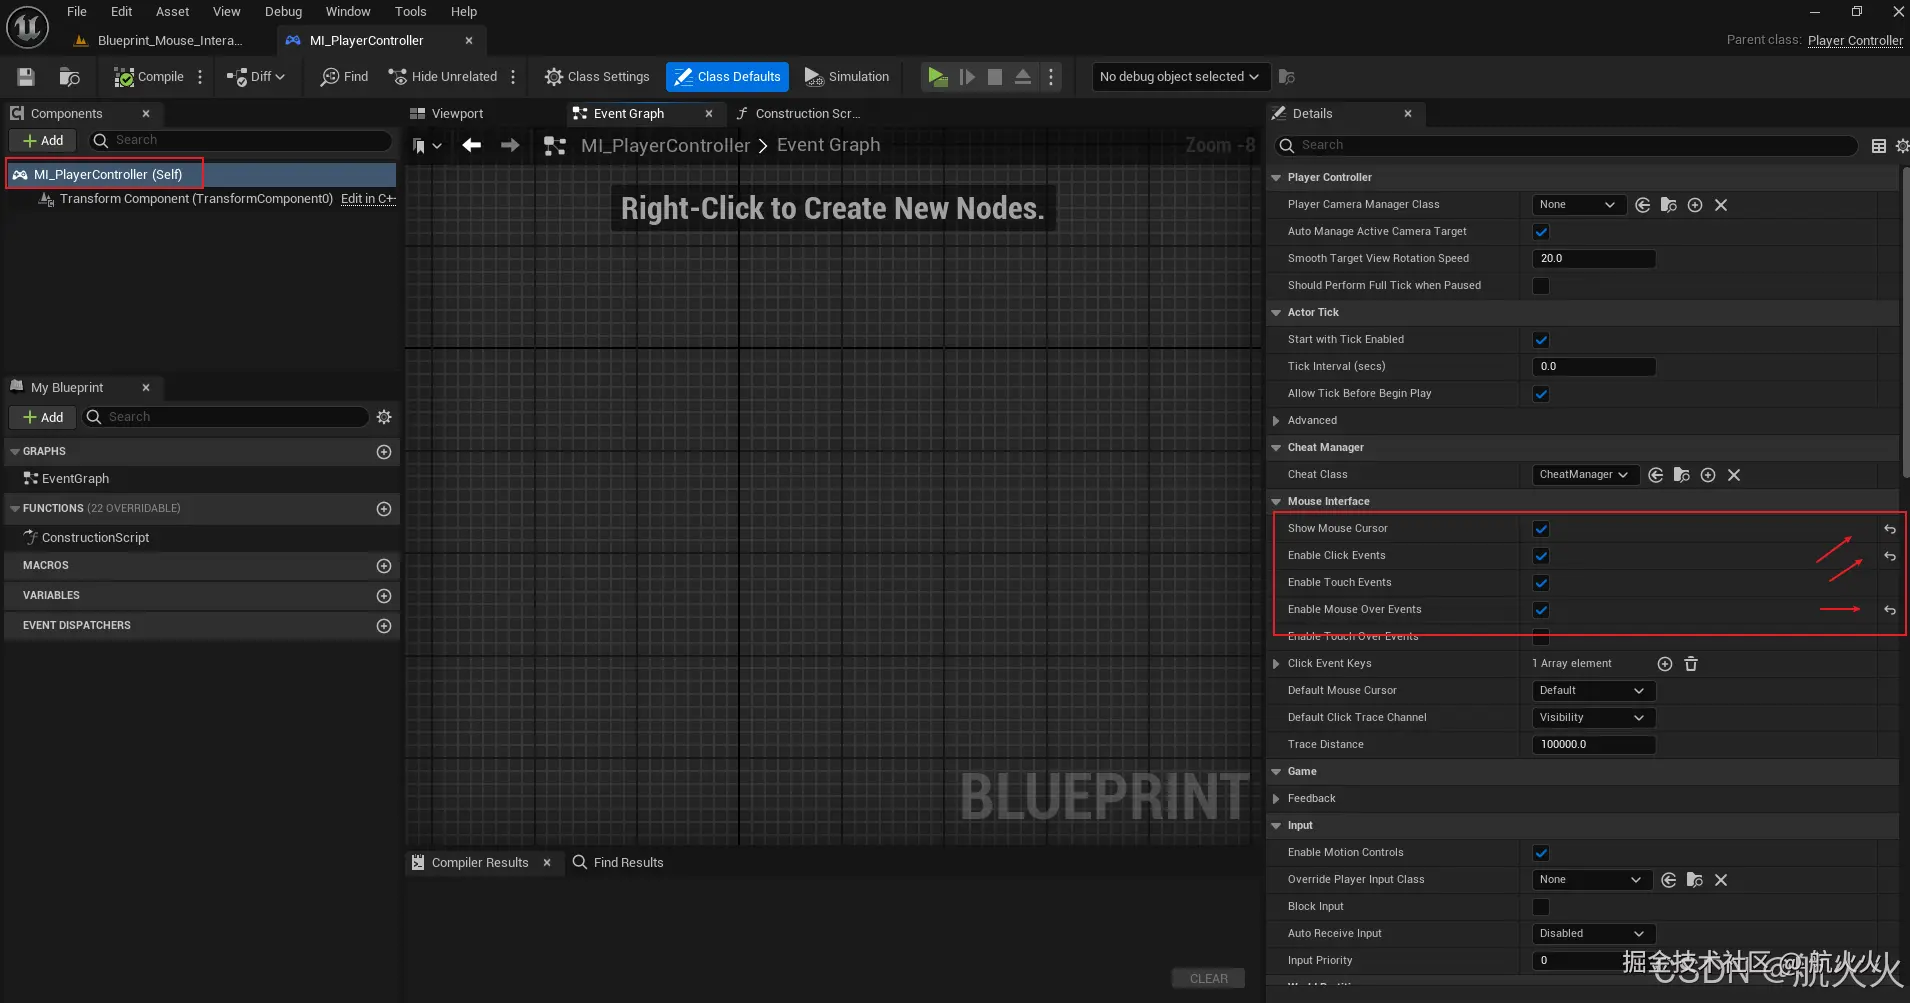Toggle Show Mouse Cursor checkbox
1910x1003 pixels.
[1541, 529]
